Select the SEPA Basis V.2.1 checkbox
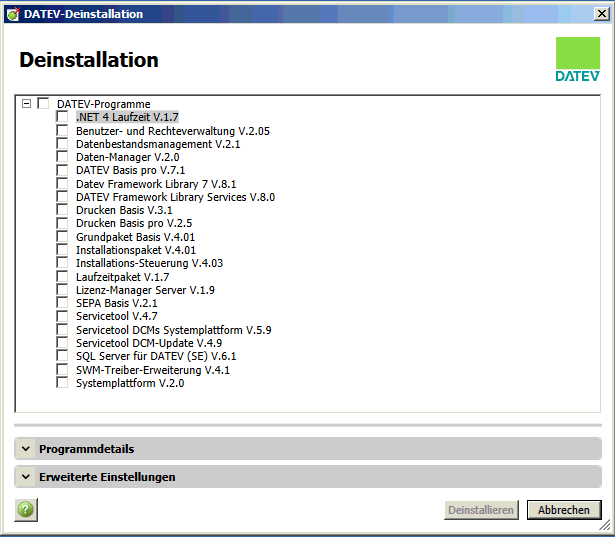This screenshot has width=615, height=537. [62, 303]
